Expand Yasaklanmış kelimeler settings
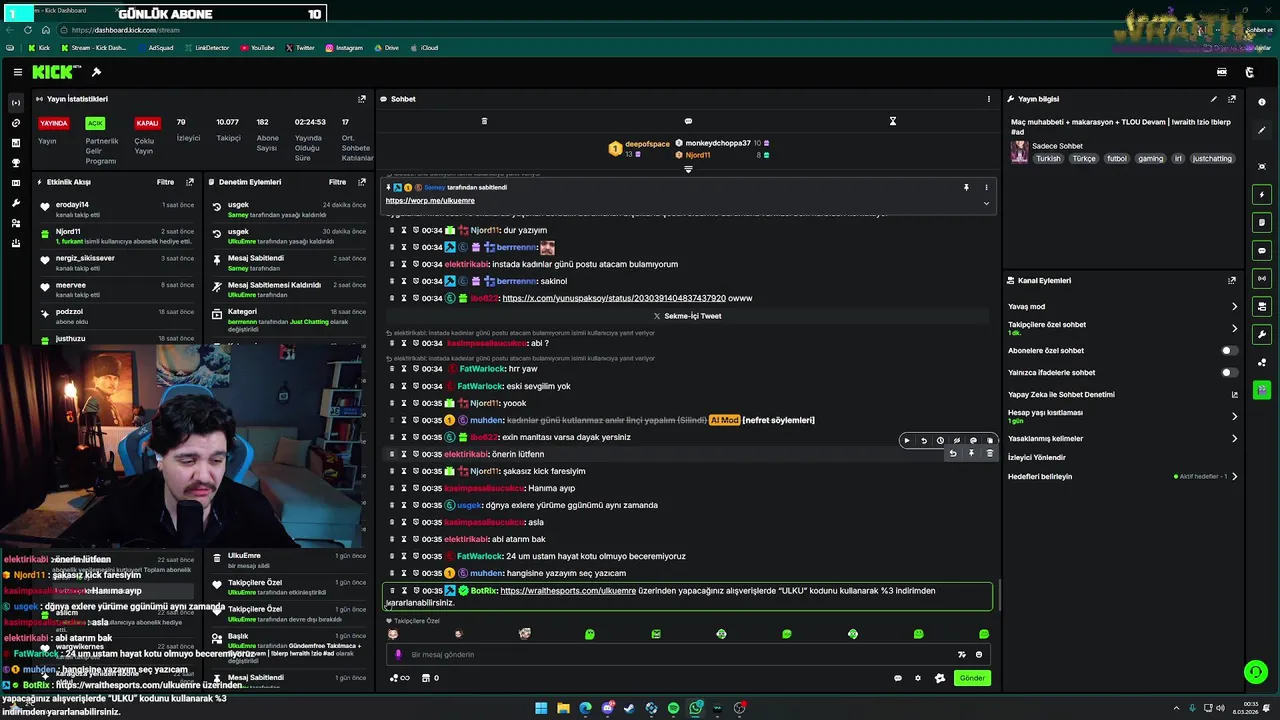 pos(1234,438)
